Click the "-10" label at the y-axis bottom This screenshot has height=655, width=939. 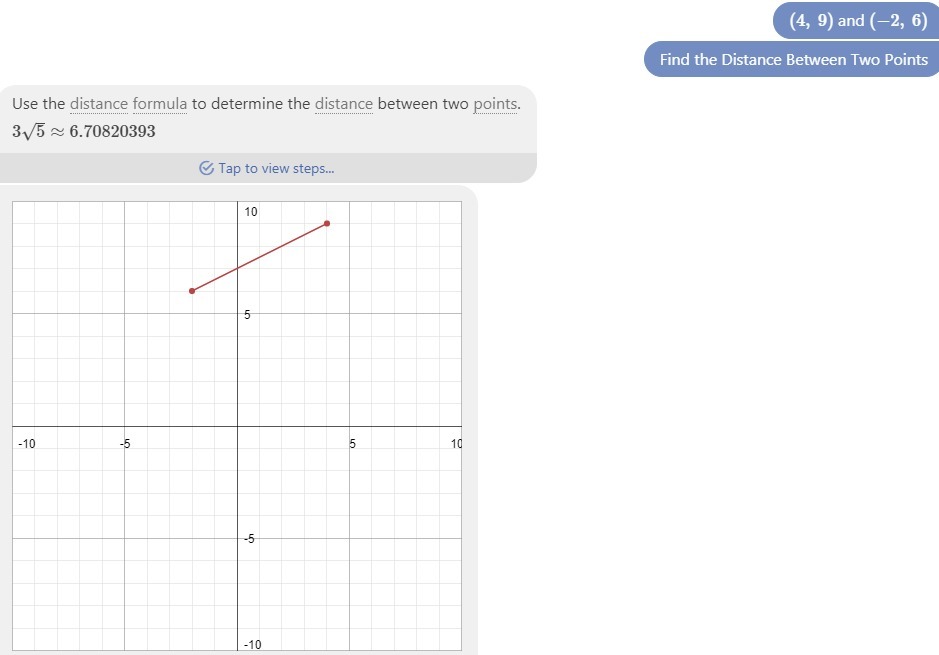pos(252,644)
